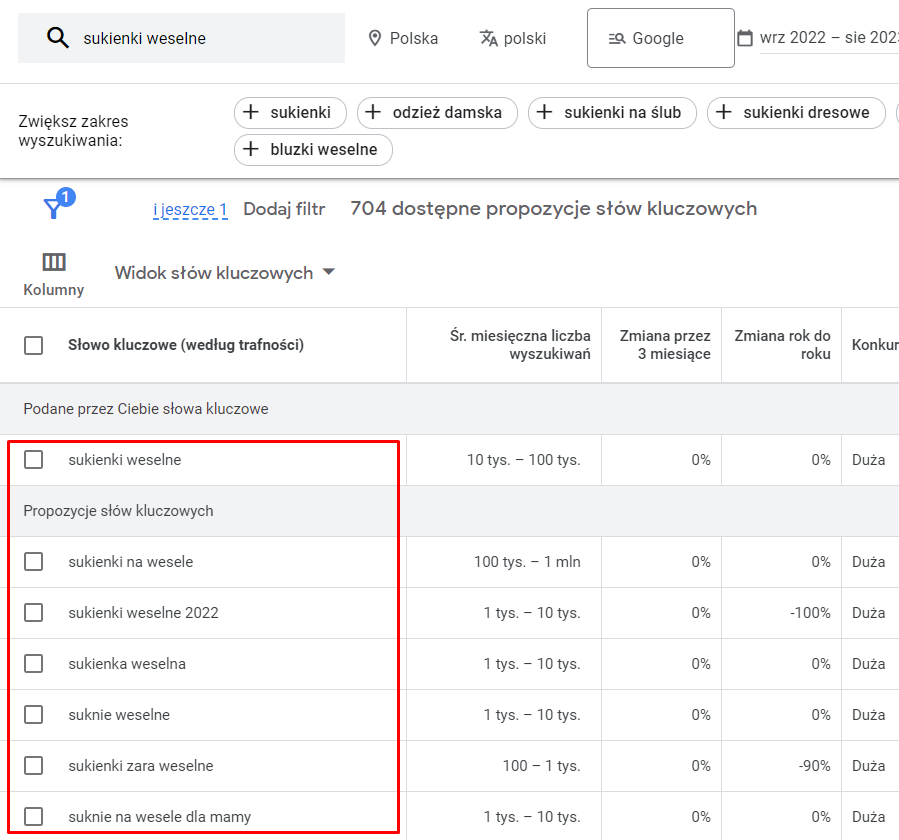Sort by Słowo kluczowe column header

(186, 345)
